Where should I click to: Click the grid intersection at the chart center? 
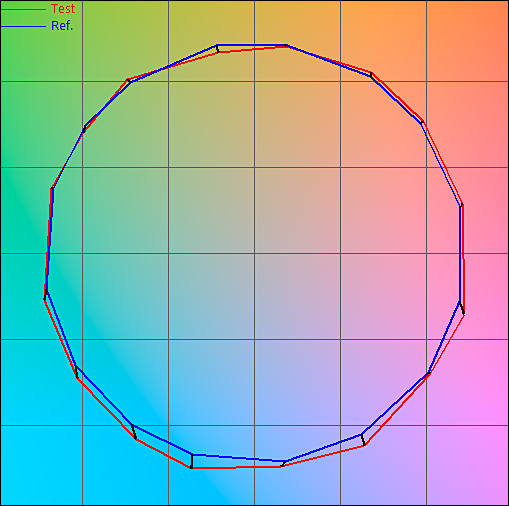tap(255, 253)
